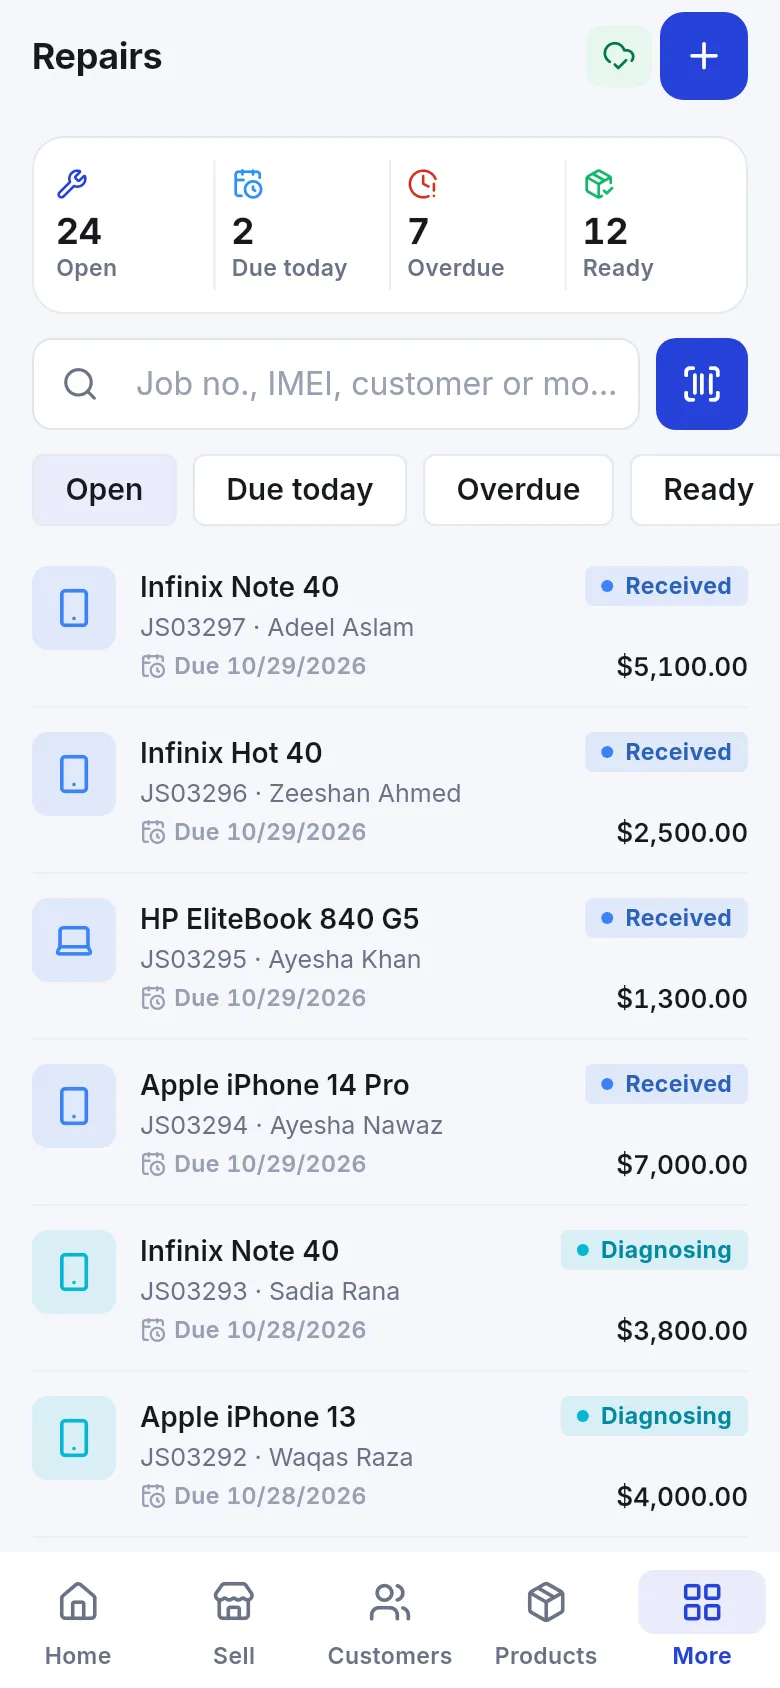Open the HP EliteBook 840 G5 title
780x1688 pixels.
pos(280,919)
